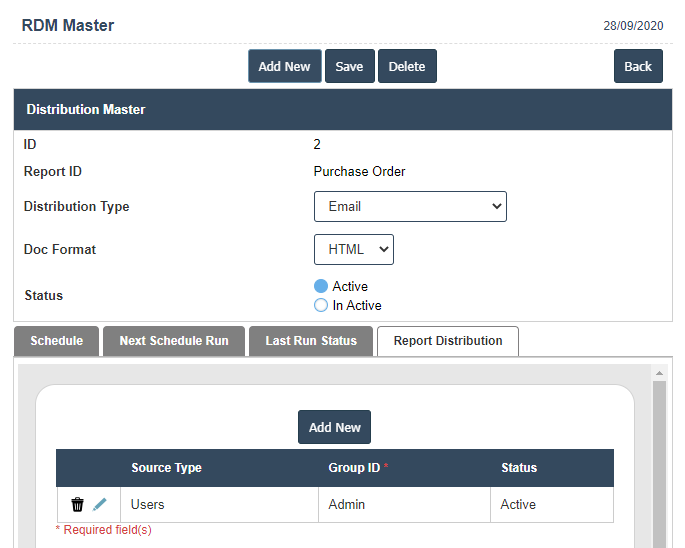Open the Distribution Type dropdown
Screen dimensions: 685x548
click(x=410, y=207)
